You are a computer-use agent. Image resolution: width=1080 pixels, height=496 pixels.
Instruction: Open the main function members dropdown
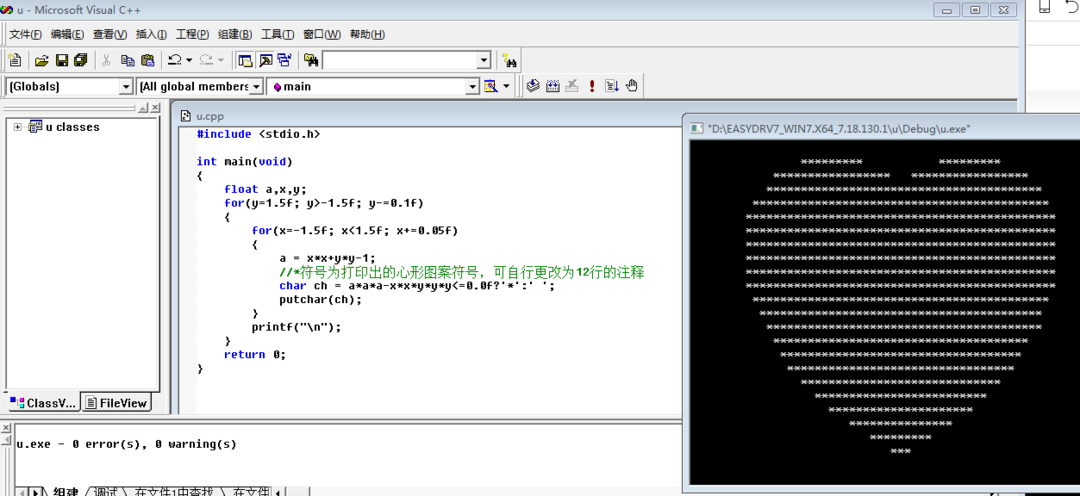coord(472,87)
